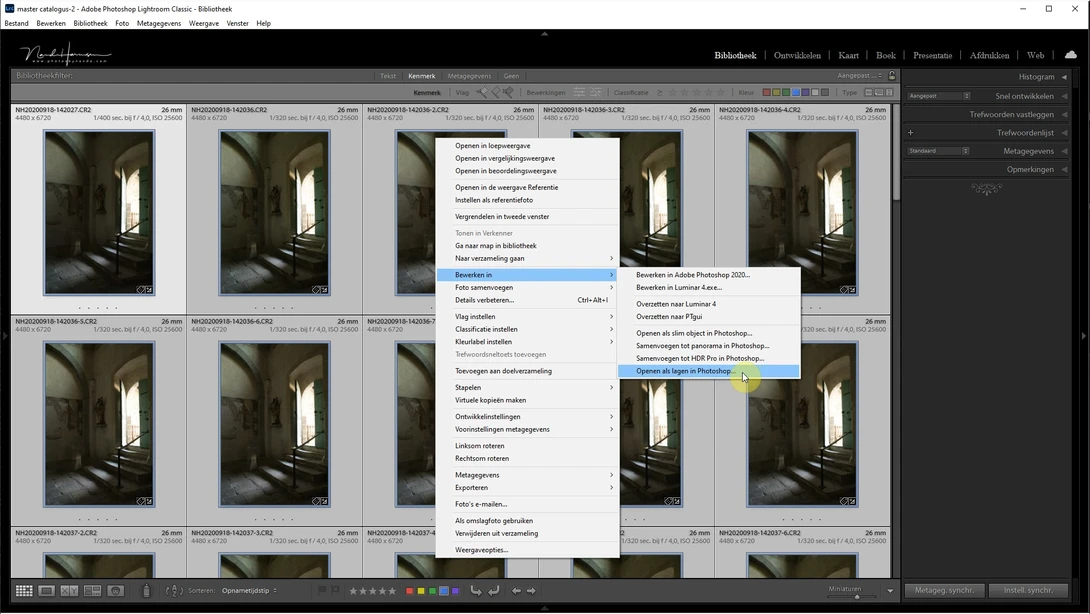Screen dimensions: 1090x614
Task: Open compare view (XY) in toolbar
Action: click(70, 590)
